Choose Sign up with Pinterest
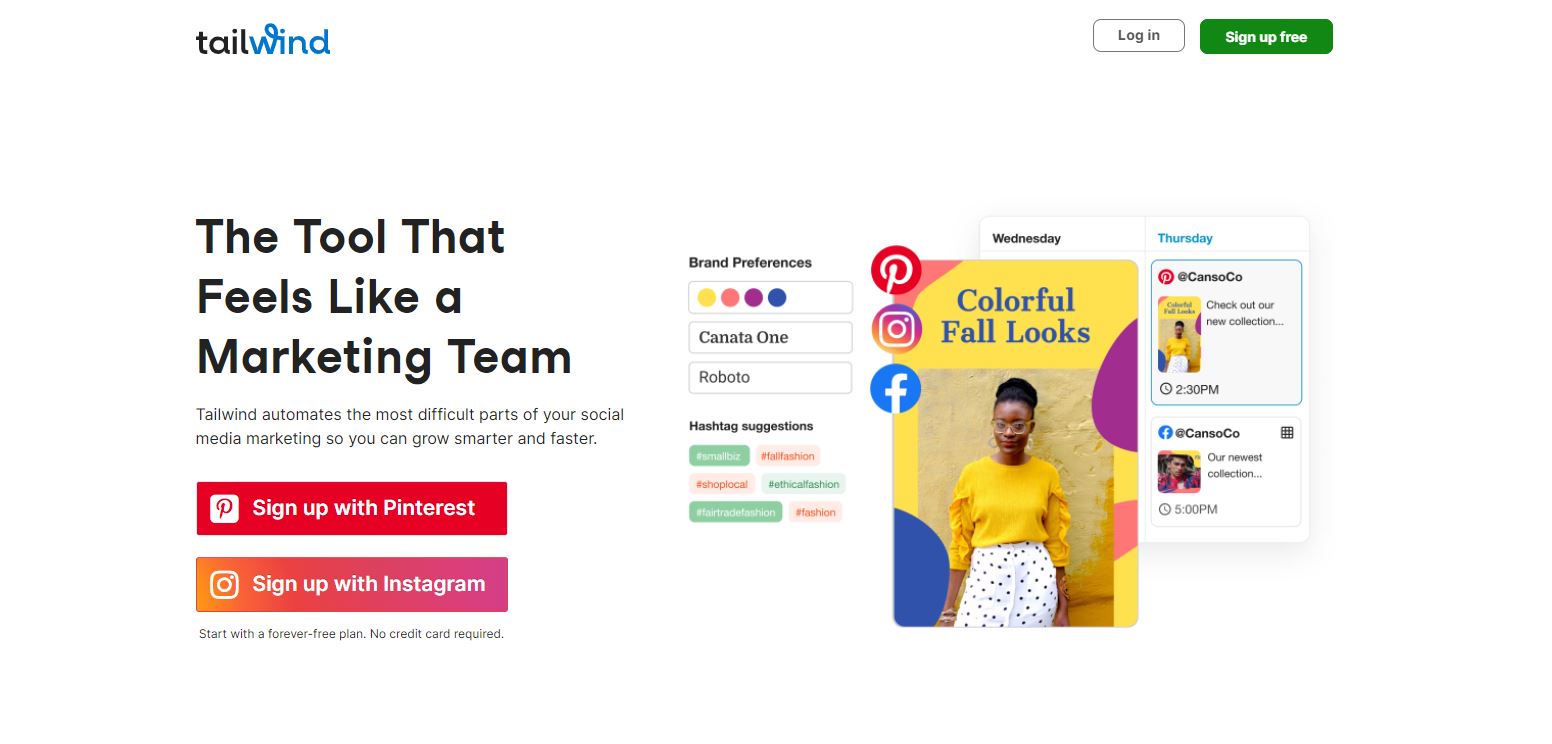Screen dimensions: 1552x744 (352, 508)
